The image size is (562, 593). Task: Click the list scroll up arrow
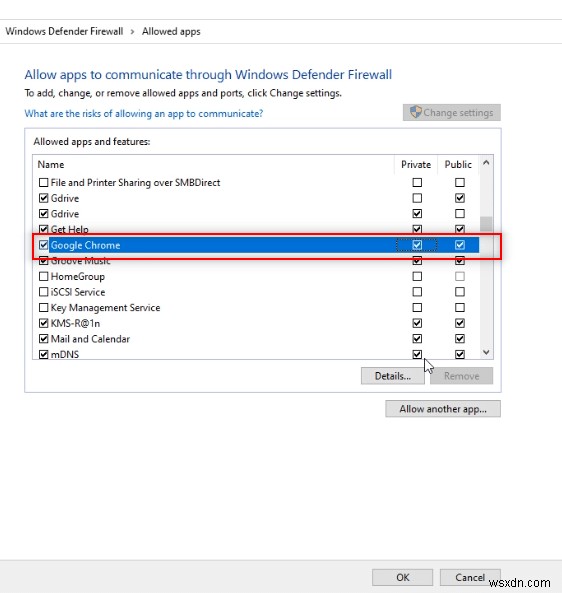486,163
